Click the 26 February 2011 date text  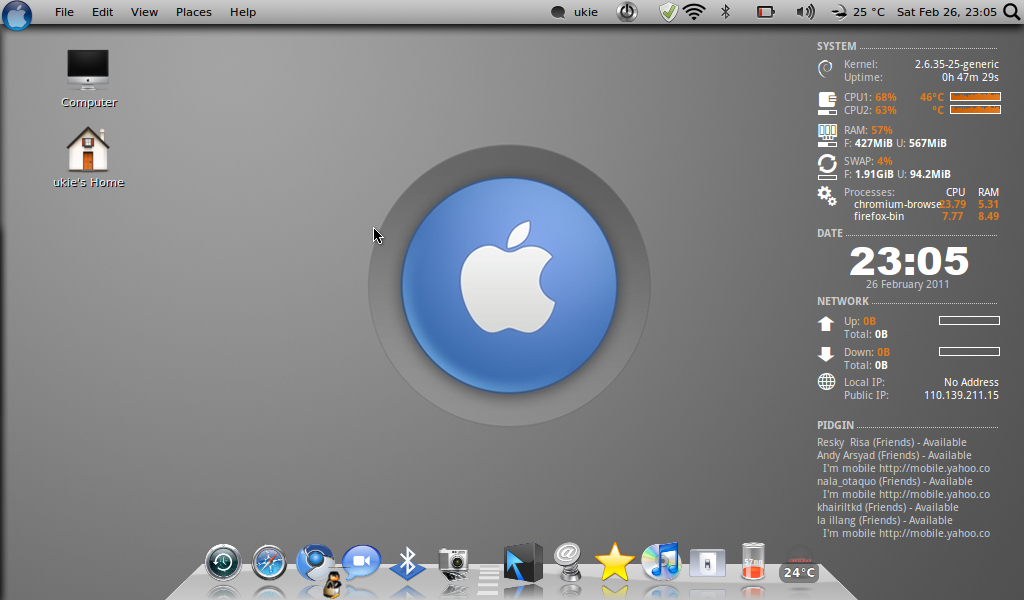tap(907, 284)
